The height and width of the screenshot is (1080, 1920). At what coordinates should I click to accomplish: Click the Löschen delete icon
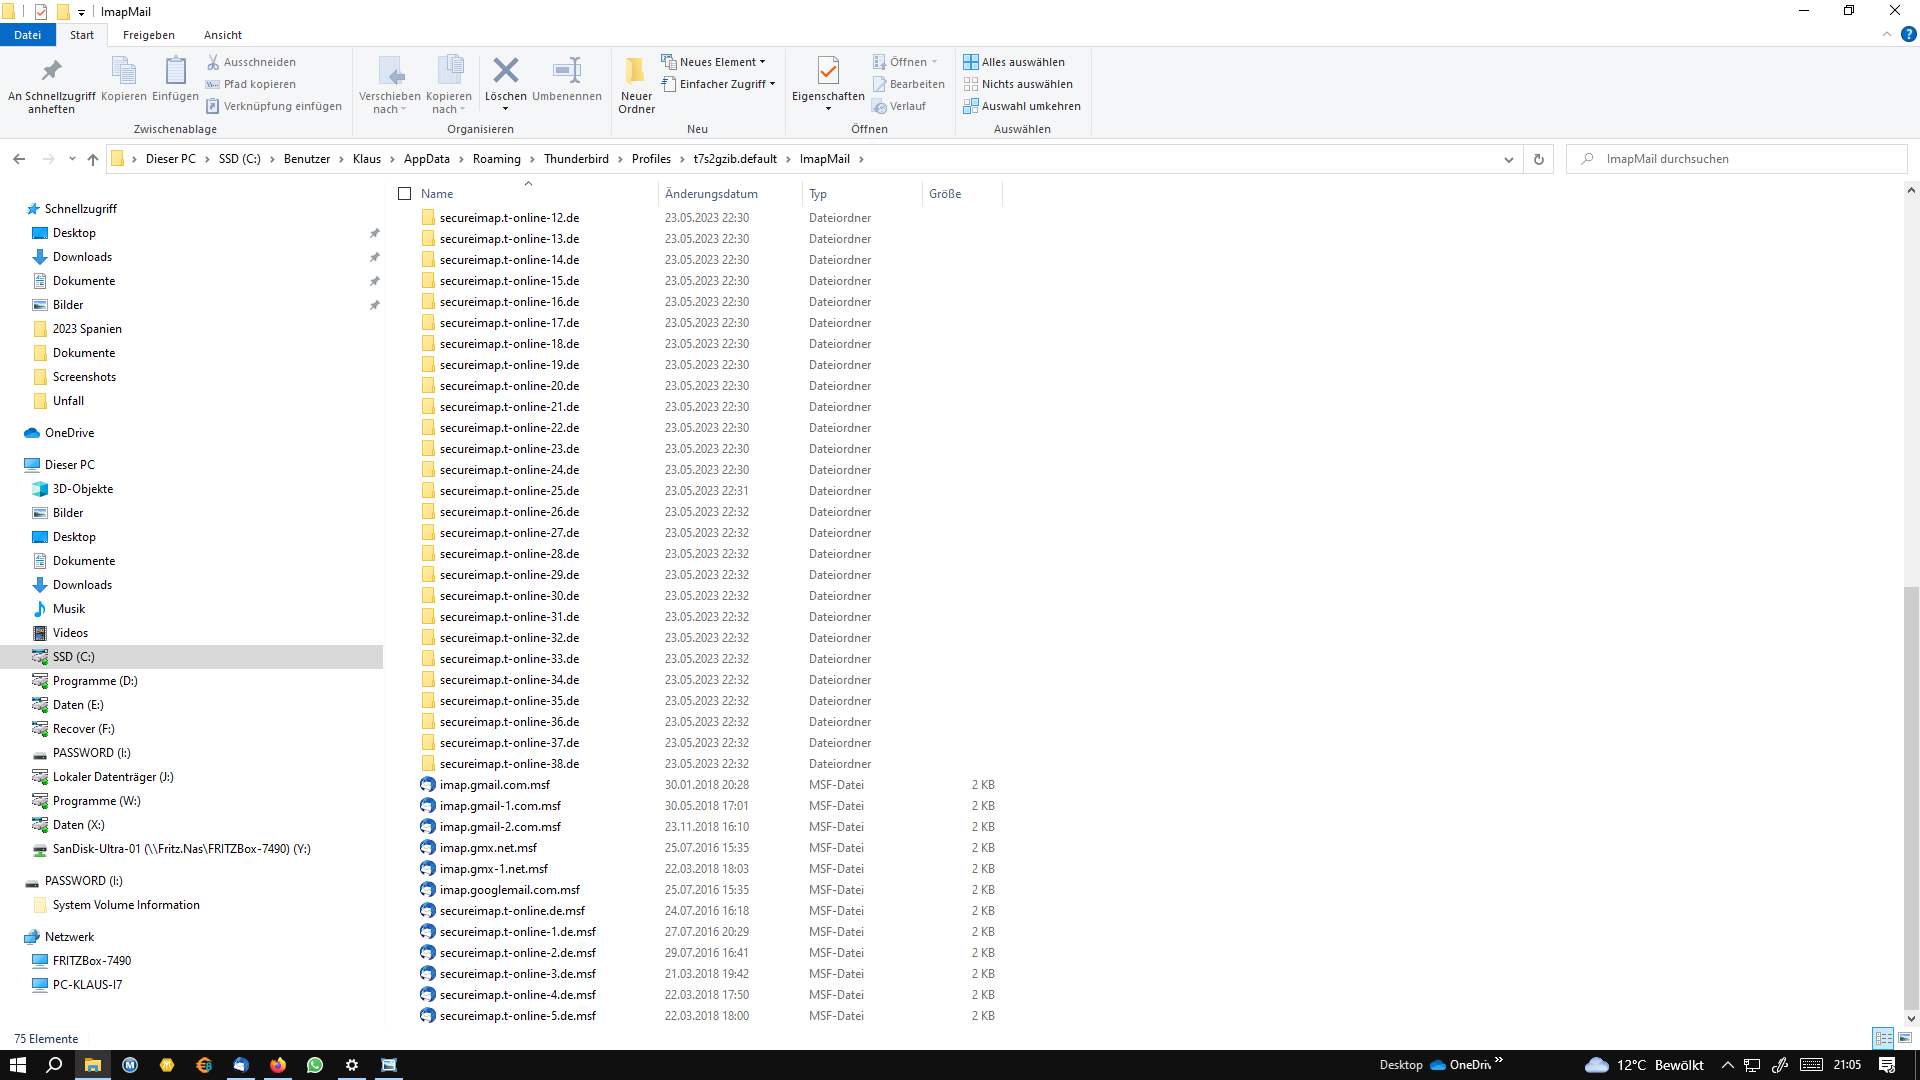505,71
